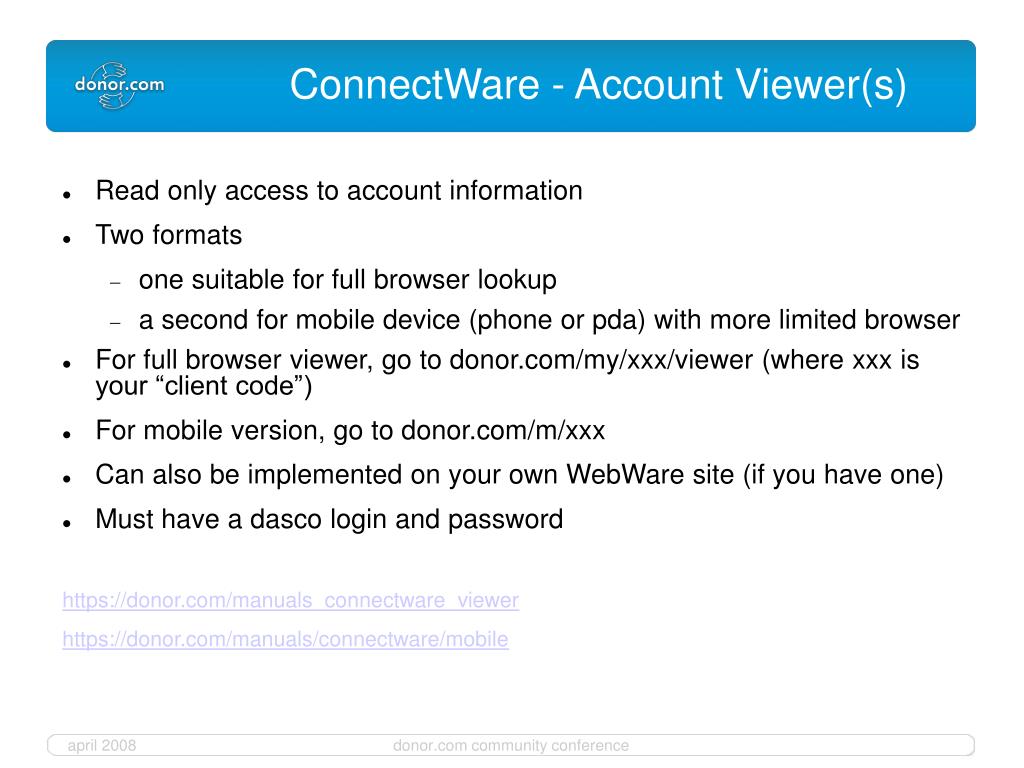Open the manuals/connectware/mobile link
1024x768 pixels.
(285, 639)
